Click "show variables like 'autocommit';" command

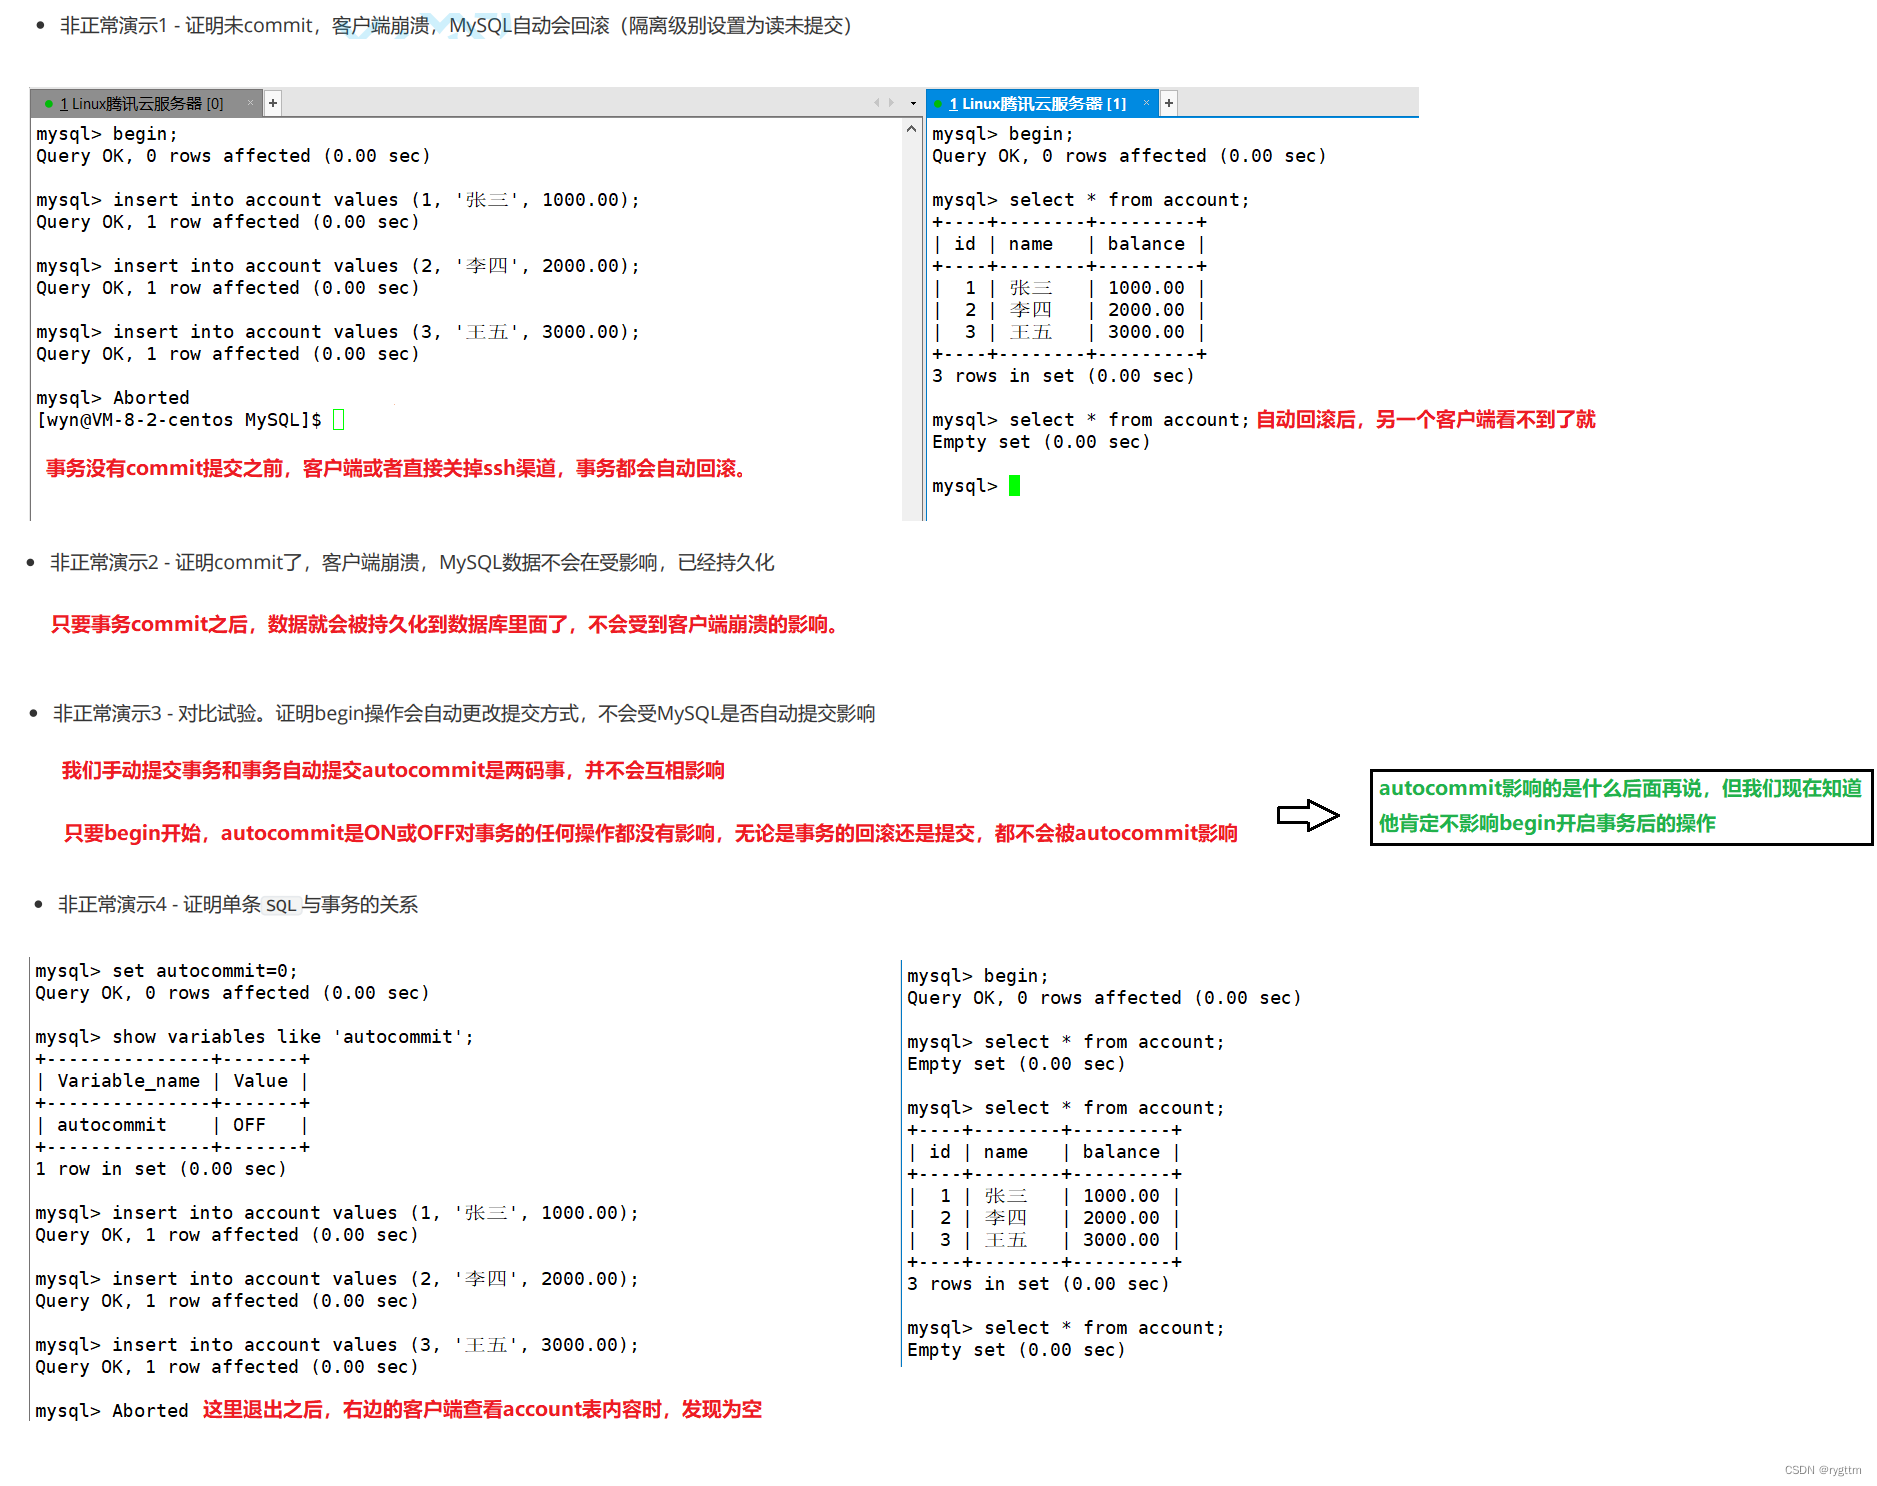pyautogui.click(x=293, y=1037)
